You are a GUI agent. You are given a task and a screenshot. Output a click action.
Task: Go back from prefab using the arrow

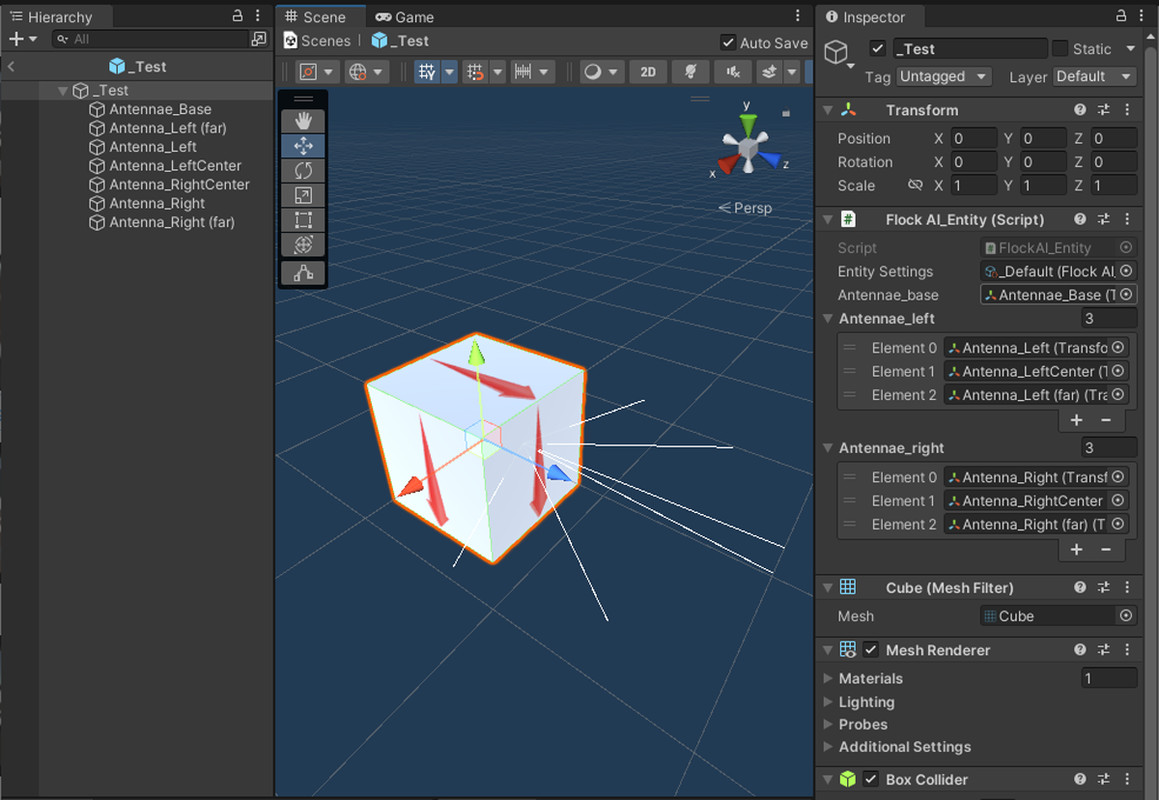tap(11, 67)
